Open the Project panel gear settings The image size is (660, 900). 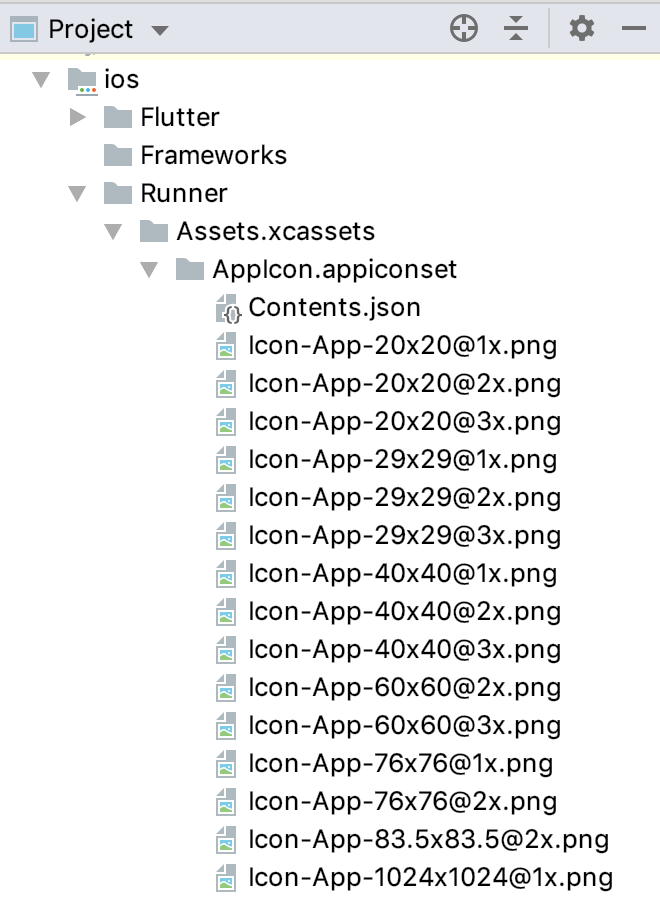pyautogui.click(x=581, y=28)
